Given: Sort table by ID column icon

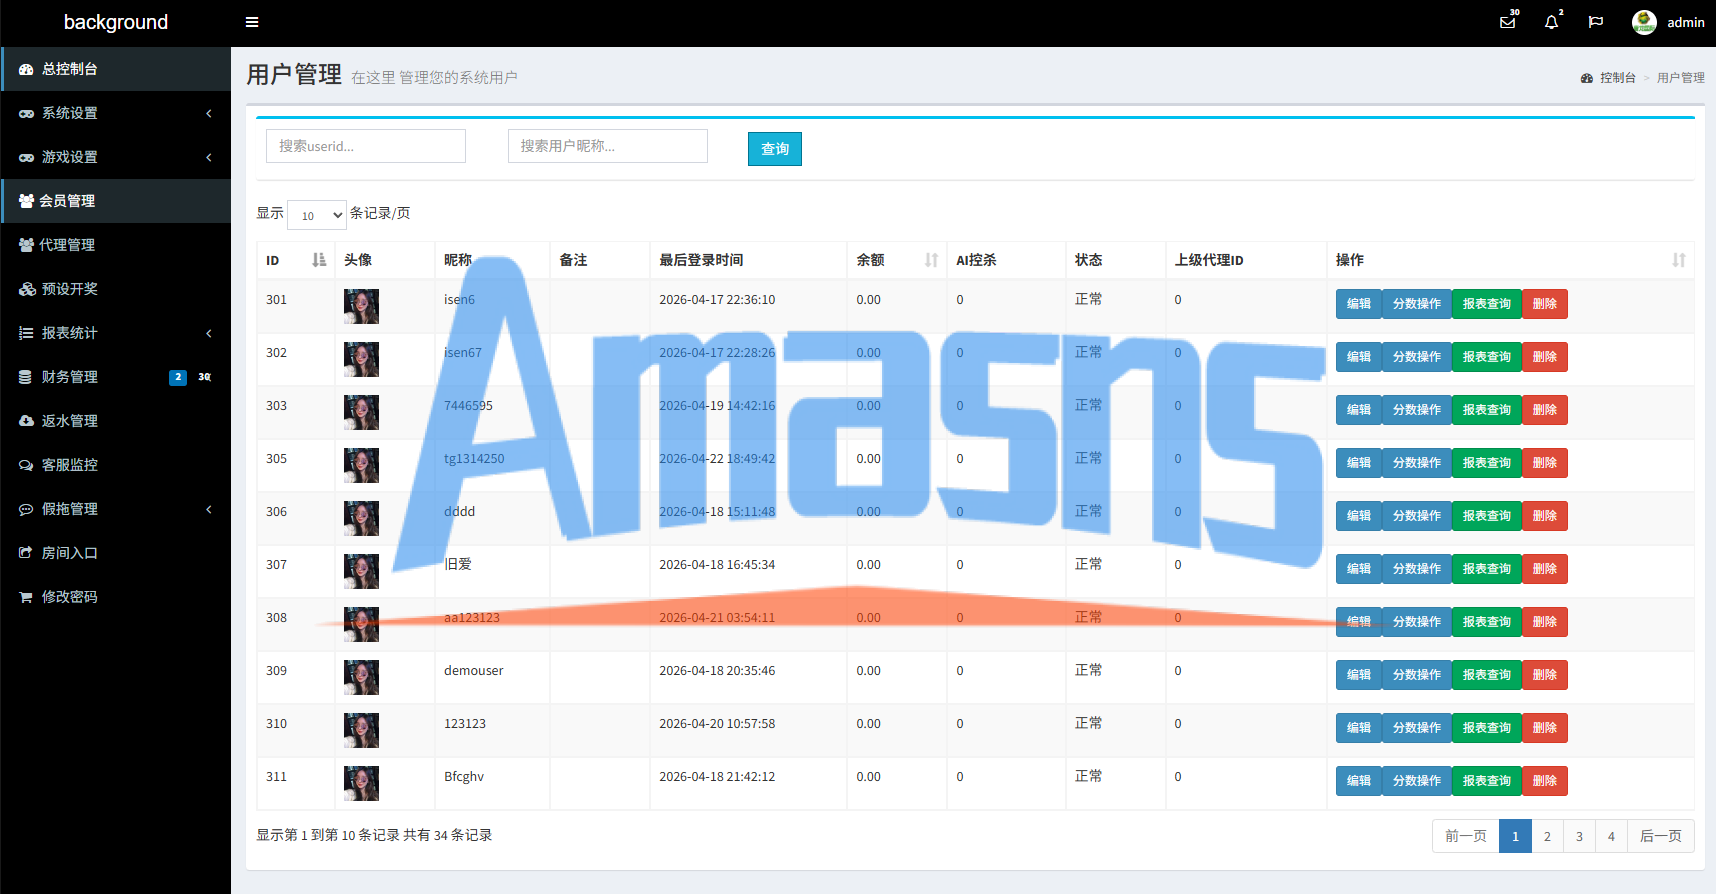Looking at the screenshot, I should (319, 260).
